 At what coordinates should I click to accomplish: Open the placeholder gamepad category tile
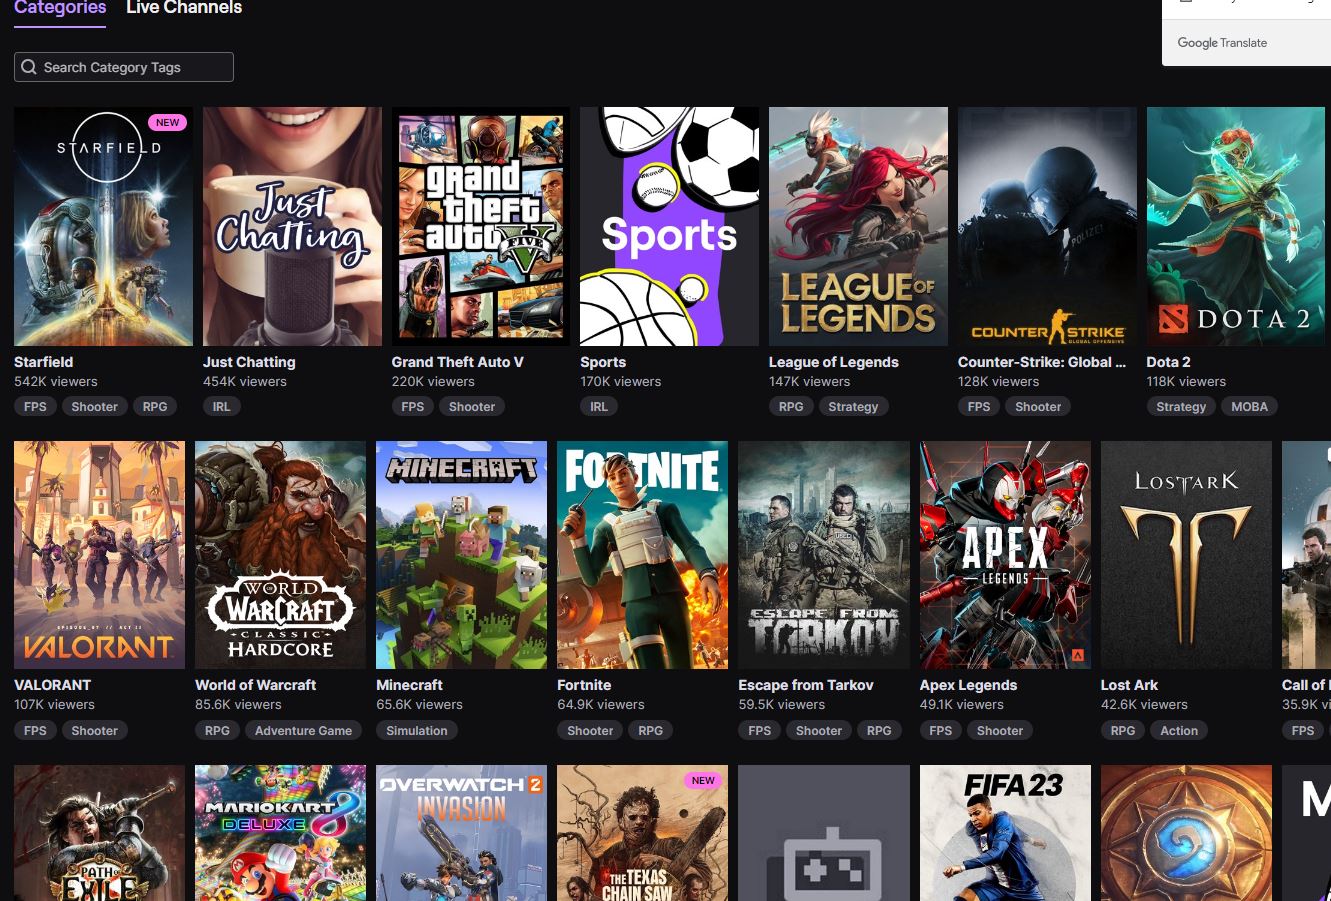tap(824, 833)
